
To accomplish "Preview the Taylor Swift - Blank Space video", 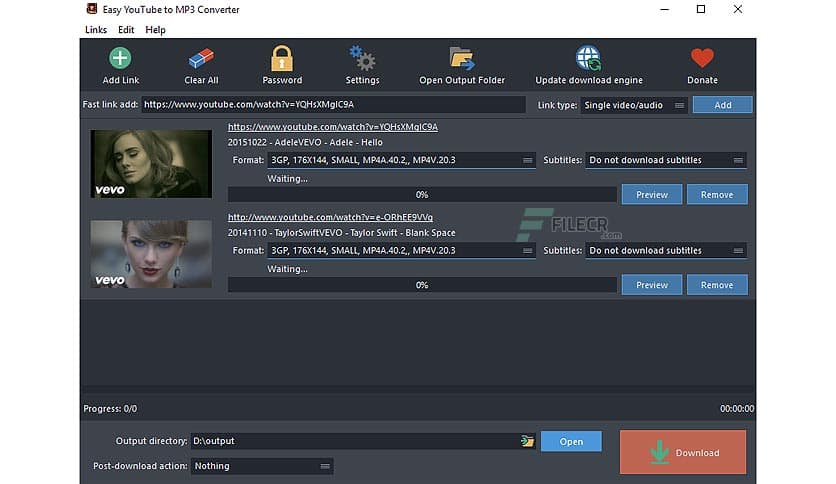I will 652,285.
